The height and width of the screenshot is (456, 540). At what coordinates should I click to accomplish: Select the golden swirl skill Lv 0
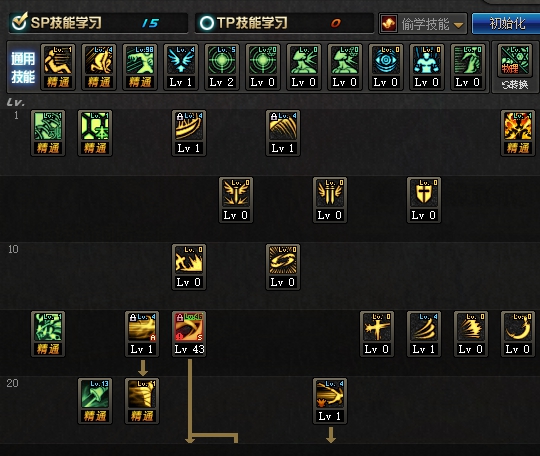click(x=283, y=267)
